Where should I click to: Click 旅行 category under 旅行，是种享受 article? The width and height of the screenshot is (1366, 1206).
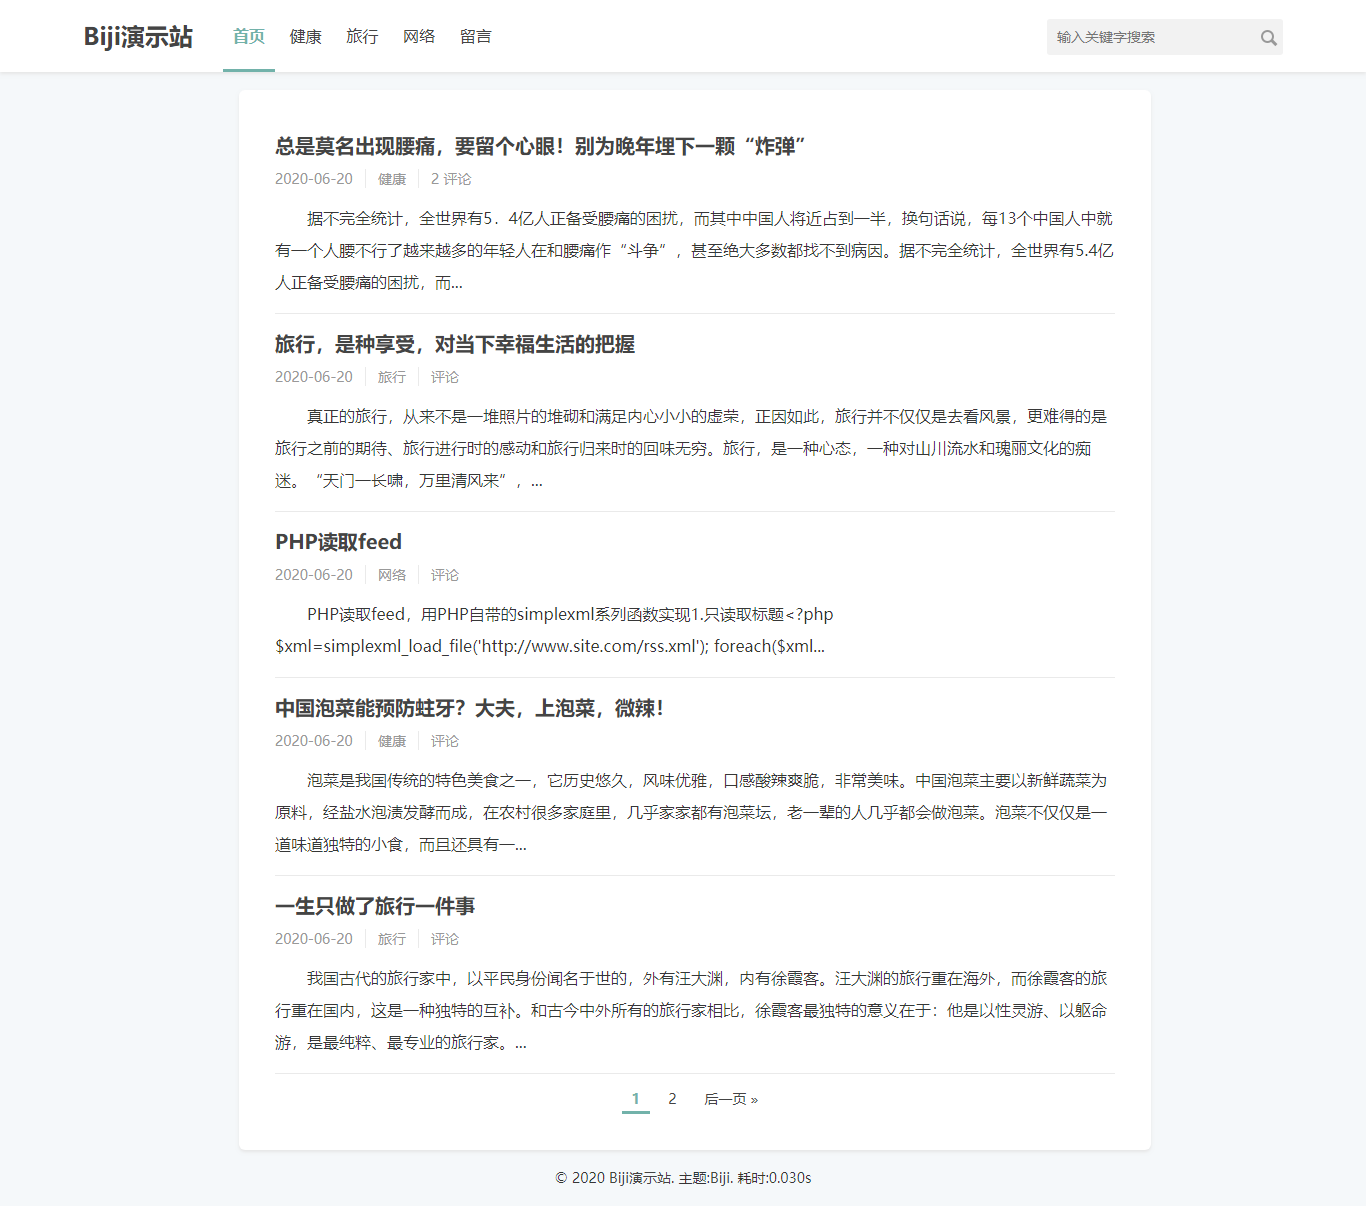pyautogui.click(x=392, y=377)
